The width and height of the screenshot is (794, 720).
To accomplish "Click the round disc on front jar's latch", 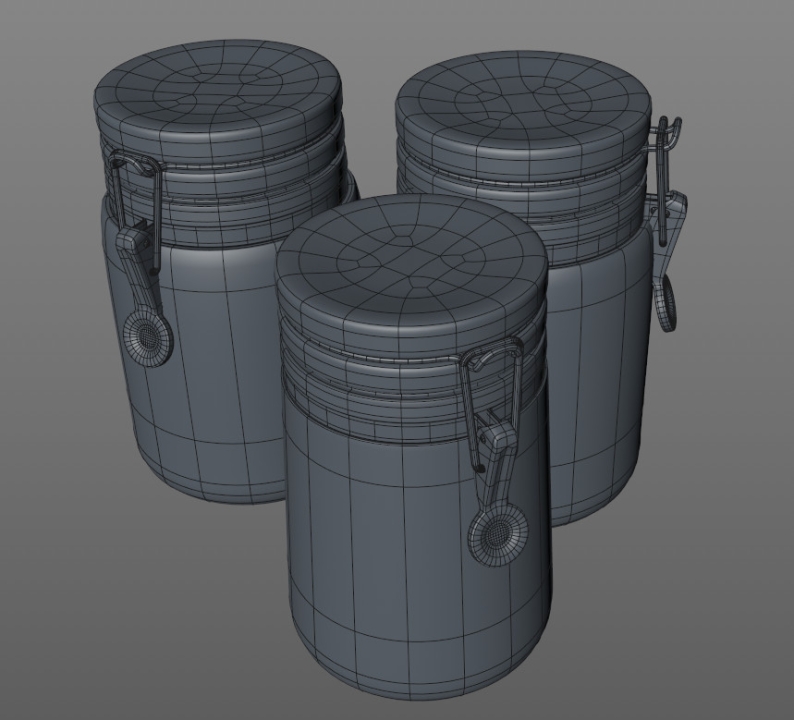I will 494,537.
